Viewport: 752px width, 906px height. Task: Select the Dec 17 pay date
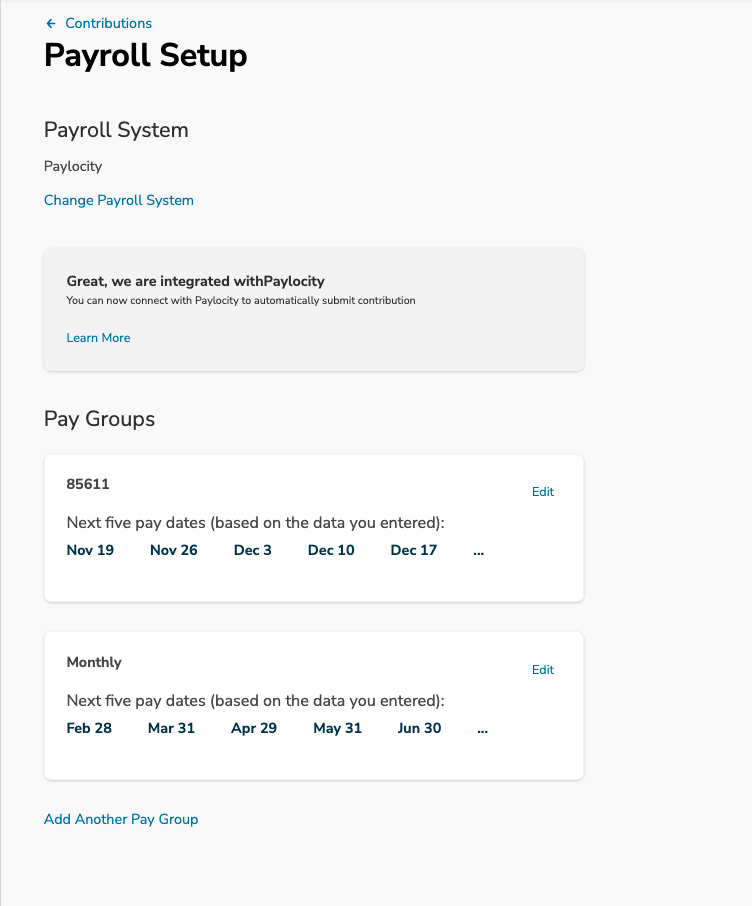point(413,550)
